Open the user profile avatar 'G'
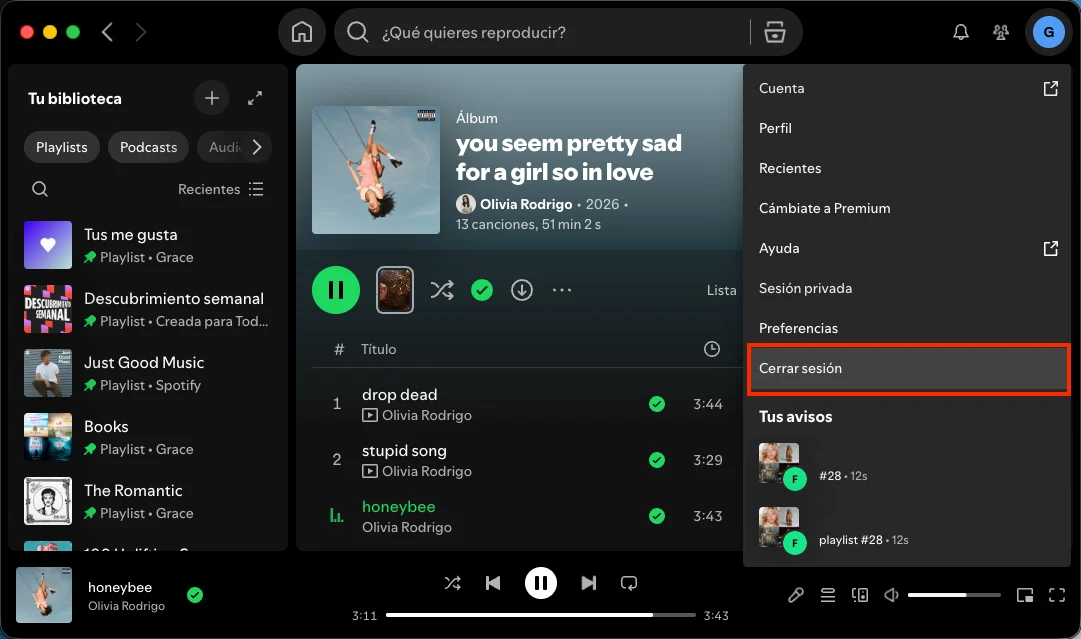Screen dimensions: 1081x639 click(x=1049, y=32)
